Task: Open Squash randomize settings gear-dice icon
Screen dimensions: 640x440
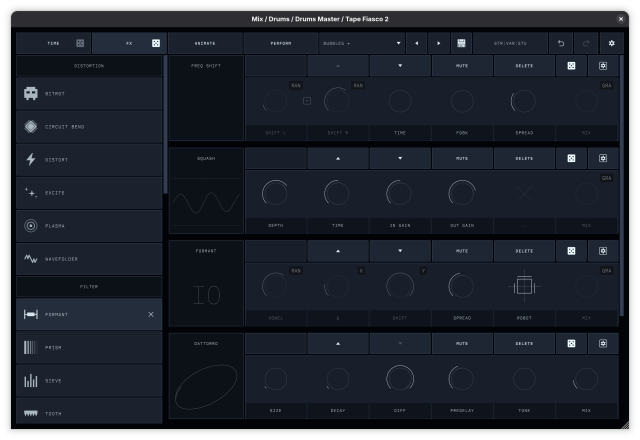Action: [x=603, y=158]
